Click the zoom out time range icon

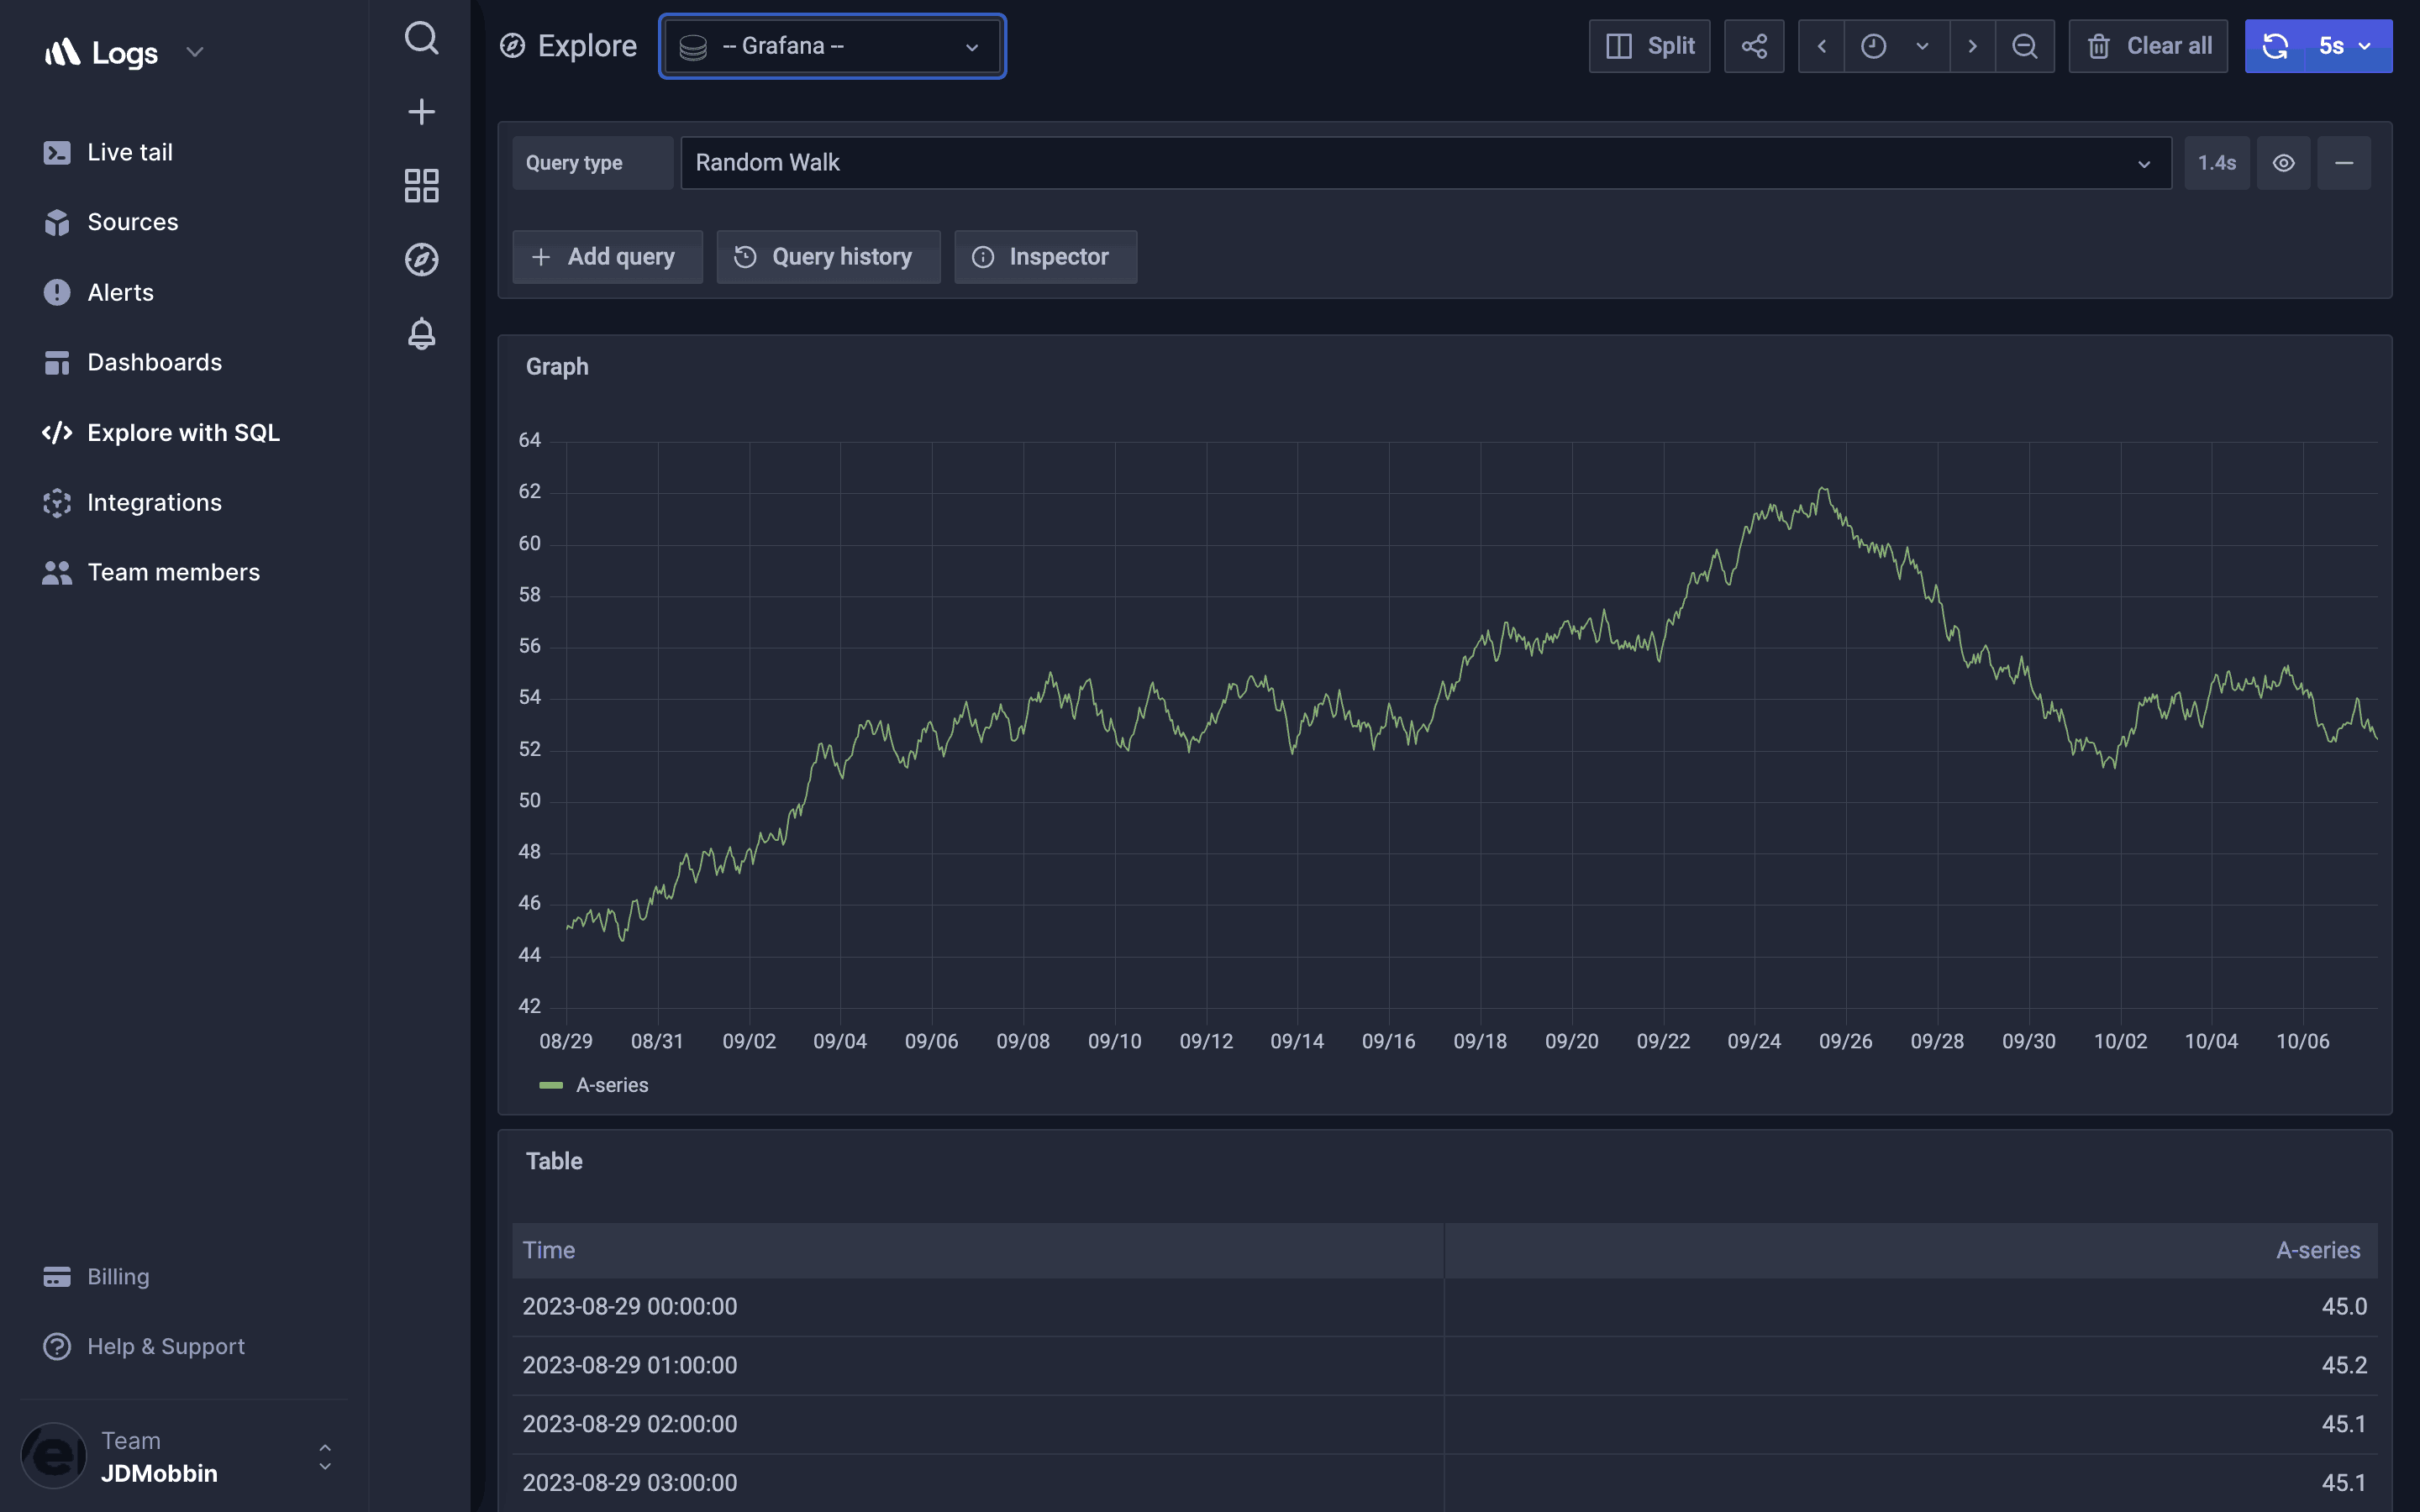point(2024,46)
